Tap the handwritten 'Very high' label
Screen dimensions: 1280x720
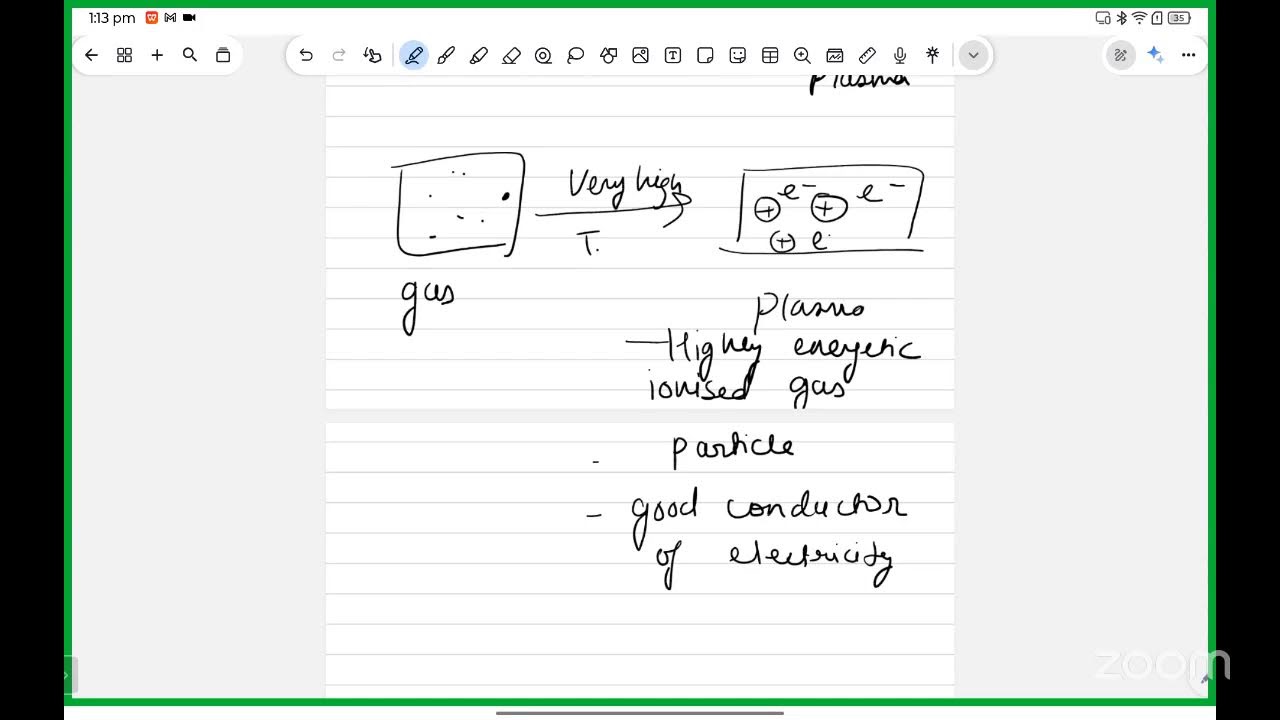[626, 185]
